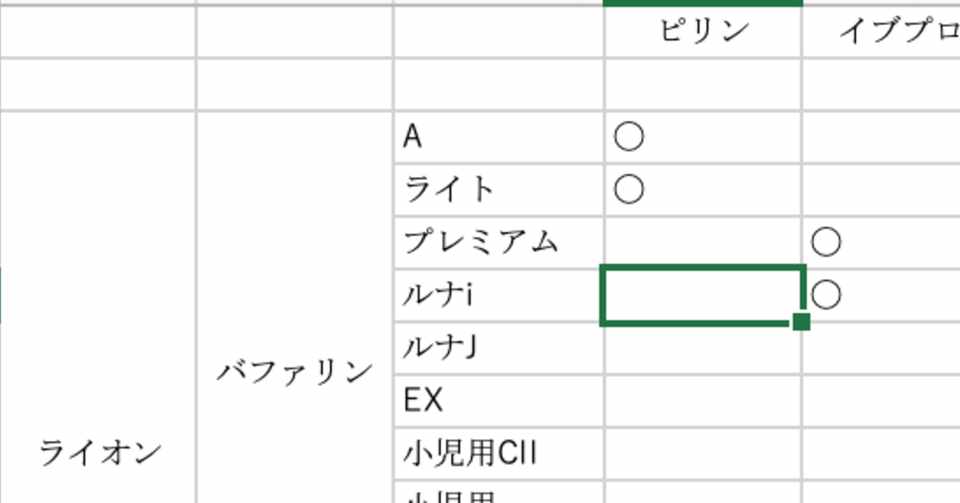Click the green fill handle of selected cell
The height and width of the screenshot is (503, 960).
[x=801, y=321]
